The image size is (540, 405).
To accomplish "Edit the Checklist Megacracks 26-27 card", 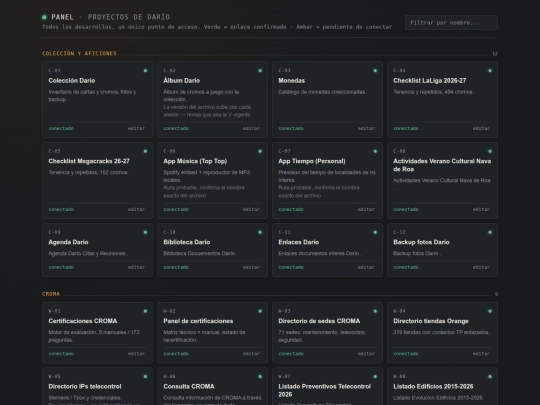I will click(136, 209).
